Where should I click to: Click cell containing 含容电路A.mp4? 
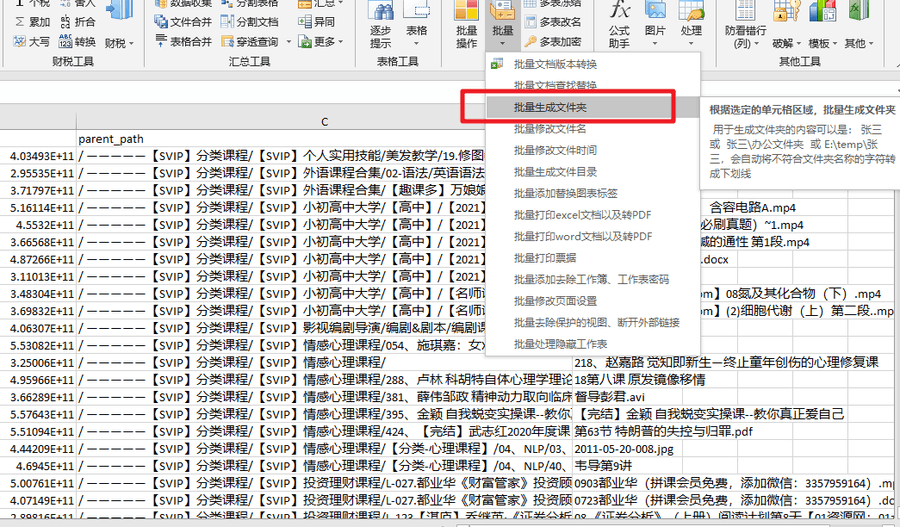(x=752, y=208)
